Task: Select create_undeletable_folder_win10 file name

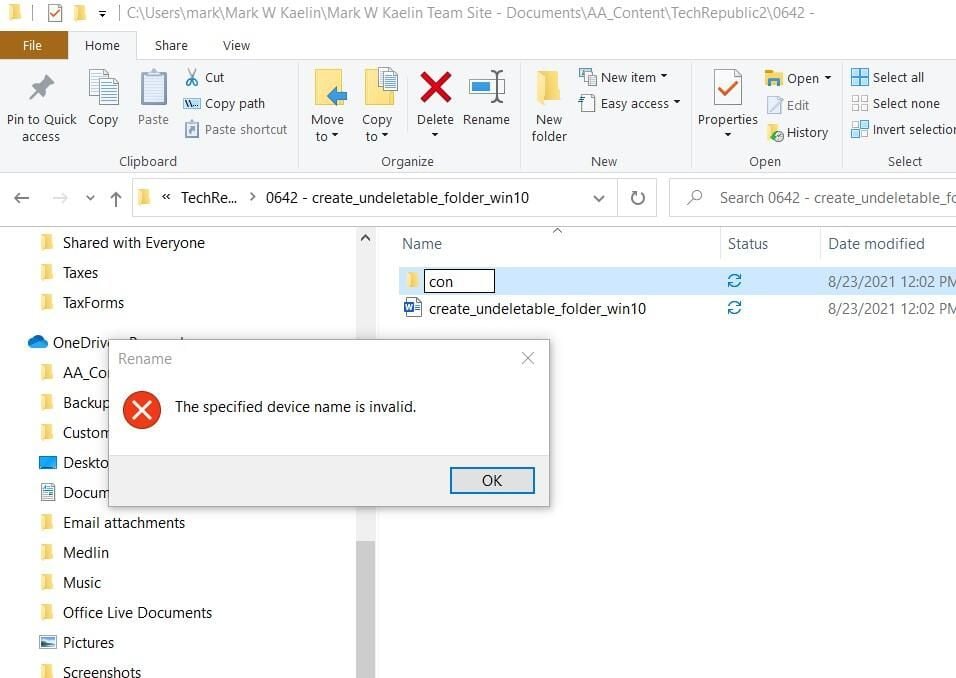Action: pyautogui.click(x=537, y=309)
